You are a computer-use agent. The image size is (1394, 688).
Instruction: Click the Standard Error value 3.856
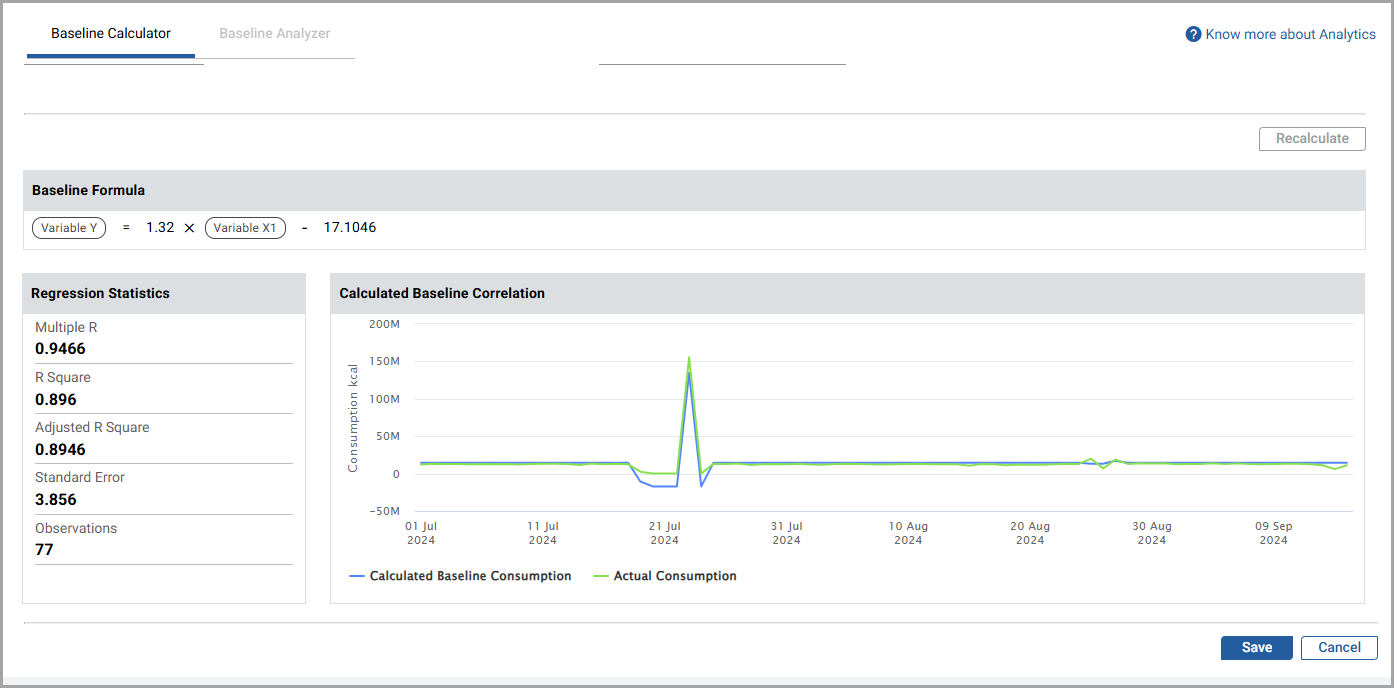tap(56, 499)
